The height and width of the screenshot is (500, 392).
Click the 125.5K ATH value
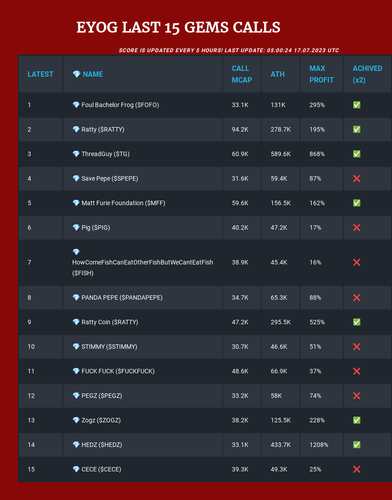point(281,420)
